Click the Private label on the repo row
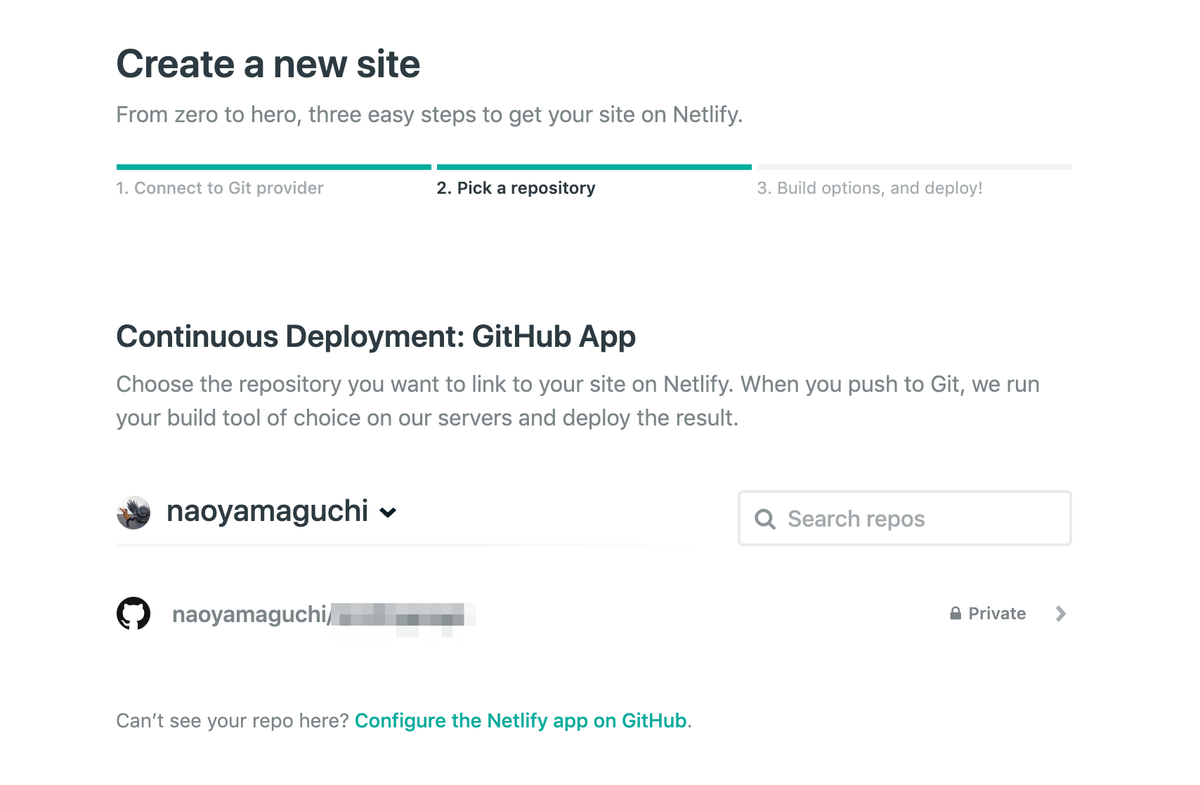 click(996, 613)
